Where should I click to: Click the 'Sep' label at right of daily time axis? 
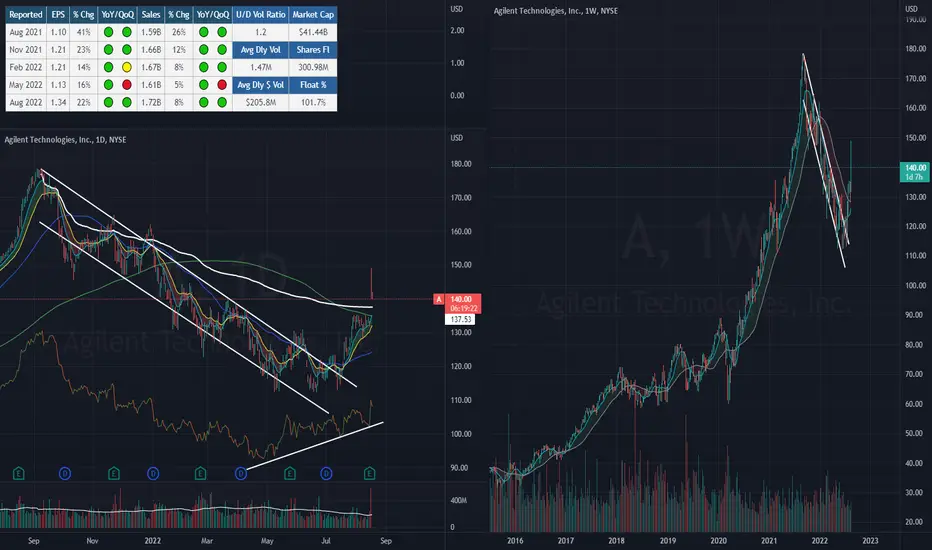(386, 540)
